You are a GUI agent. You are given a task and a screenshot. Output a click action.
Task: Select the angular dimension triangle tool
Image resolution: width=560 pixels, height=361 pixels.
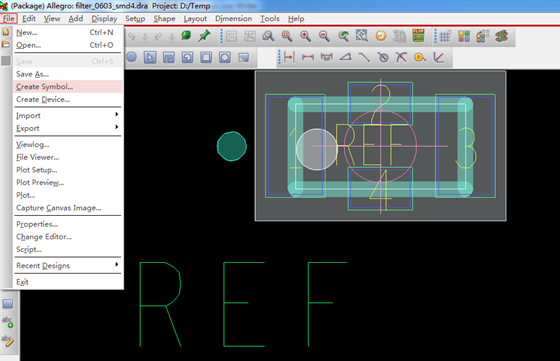pyautogui.click(x=345, y=57)
